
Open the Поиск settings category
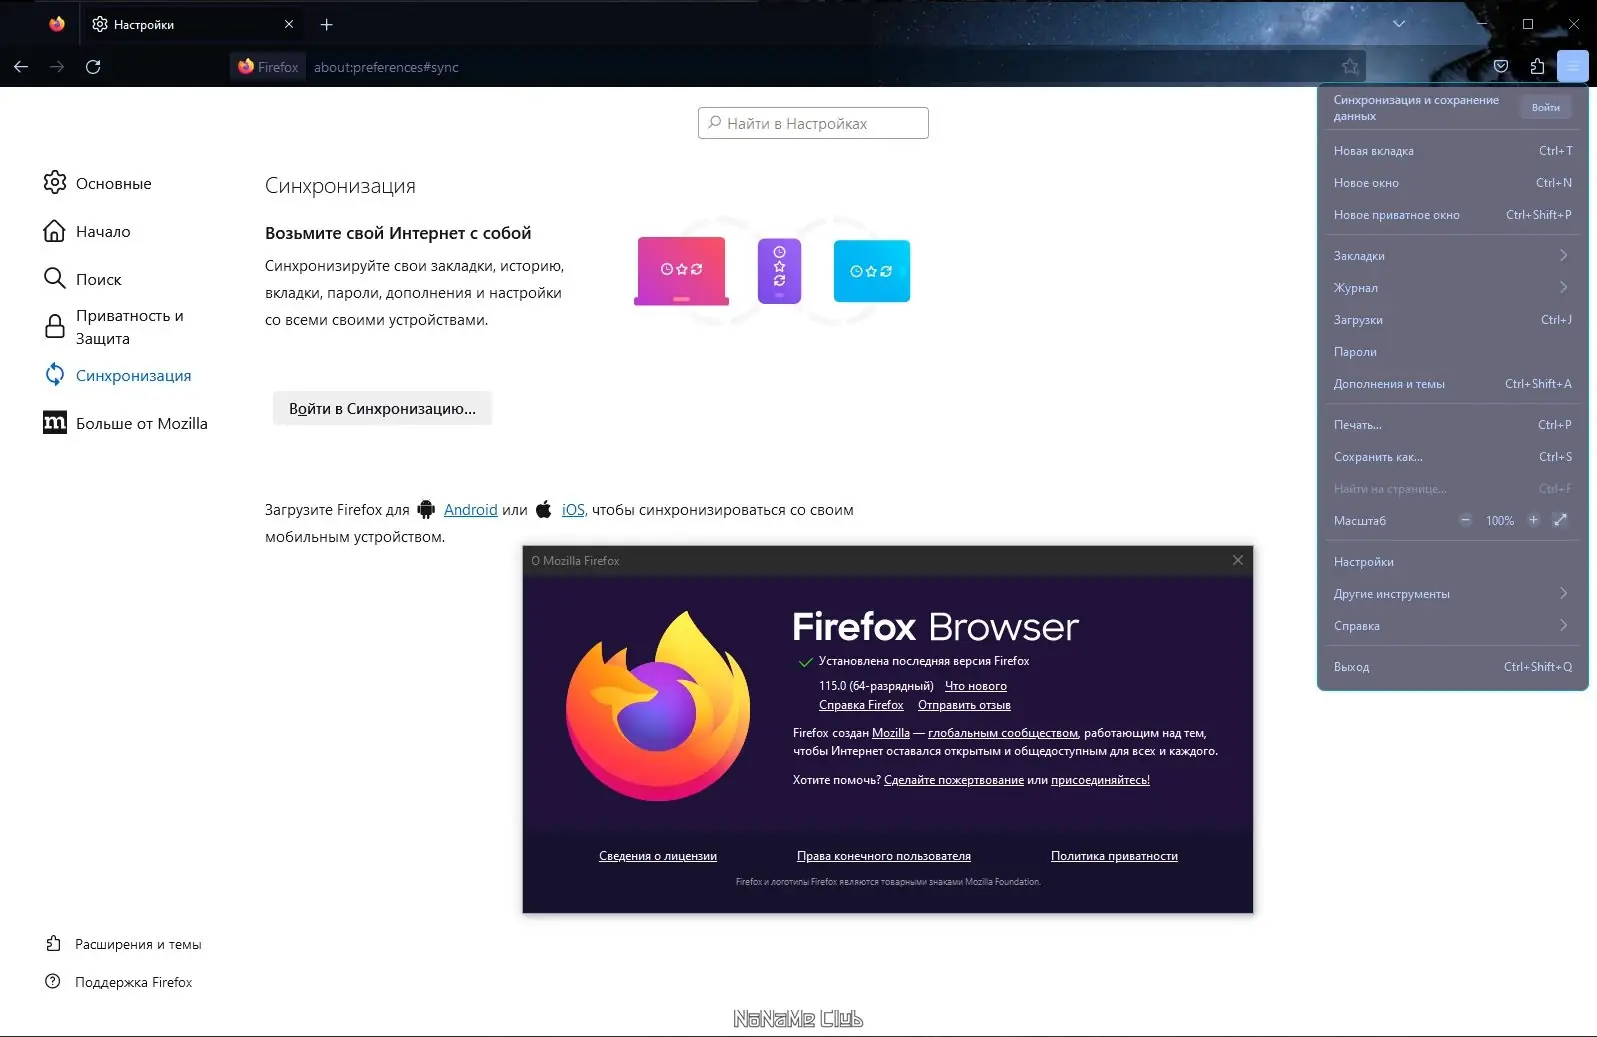82,279
